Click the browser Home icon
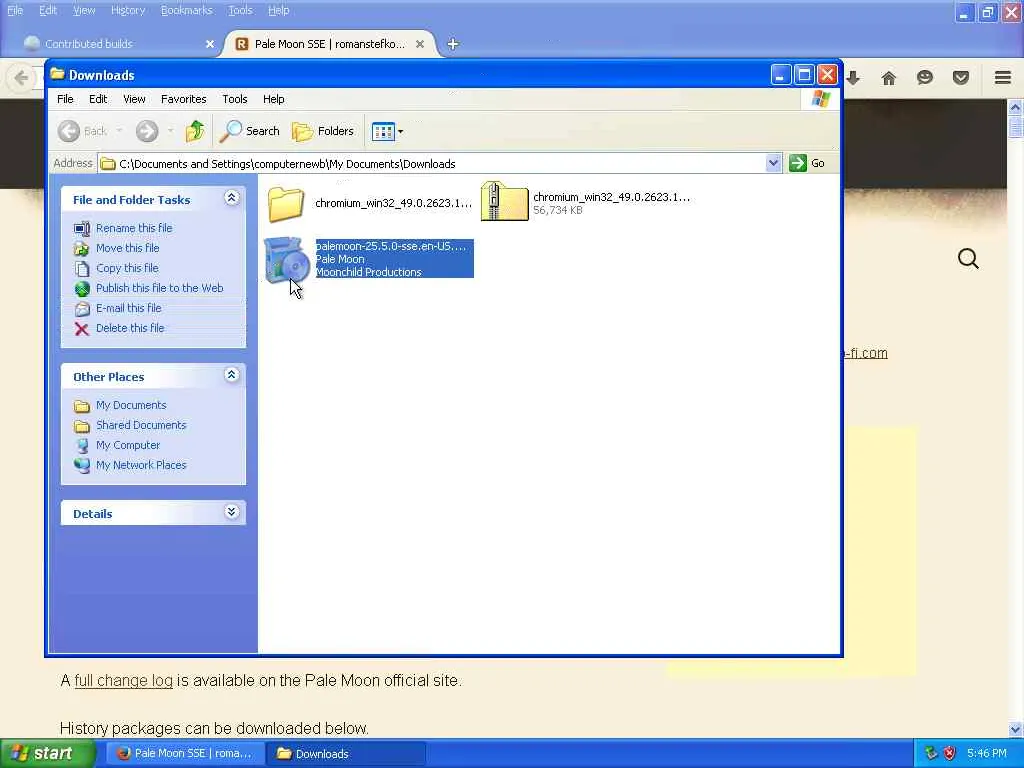 [889, 78]
